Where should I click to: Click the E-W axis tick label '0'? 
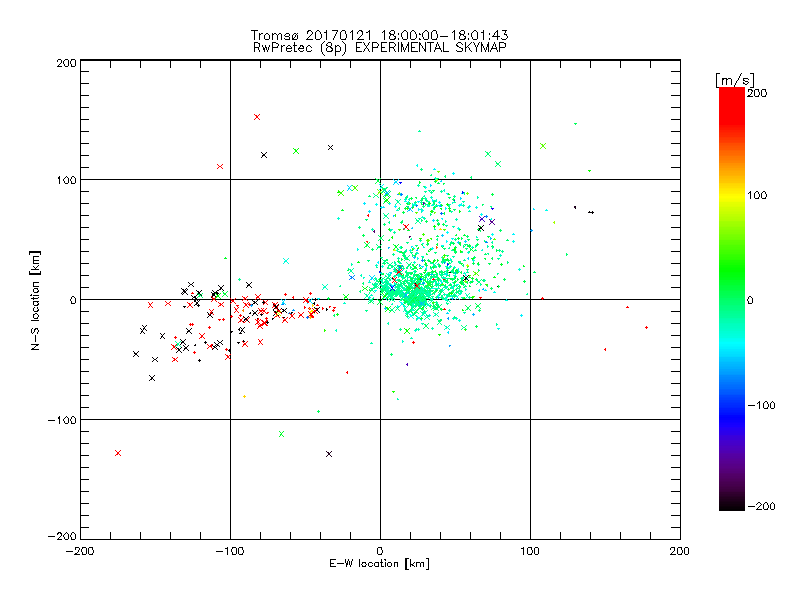[x=380, y=552]
